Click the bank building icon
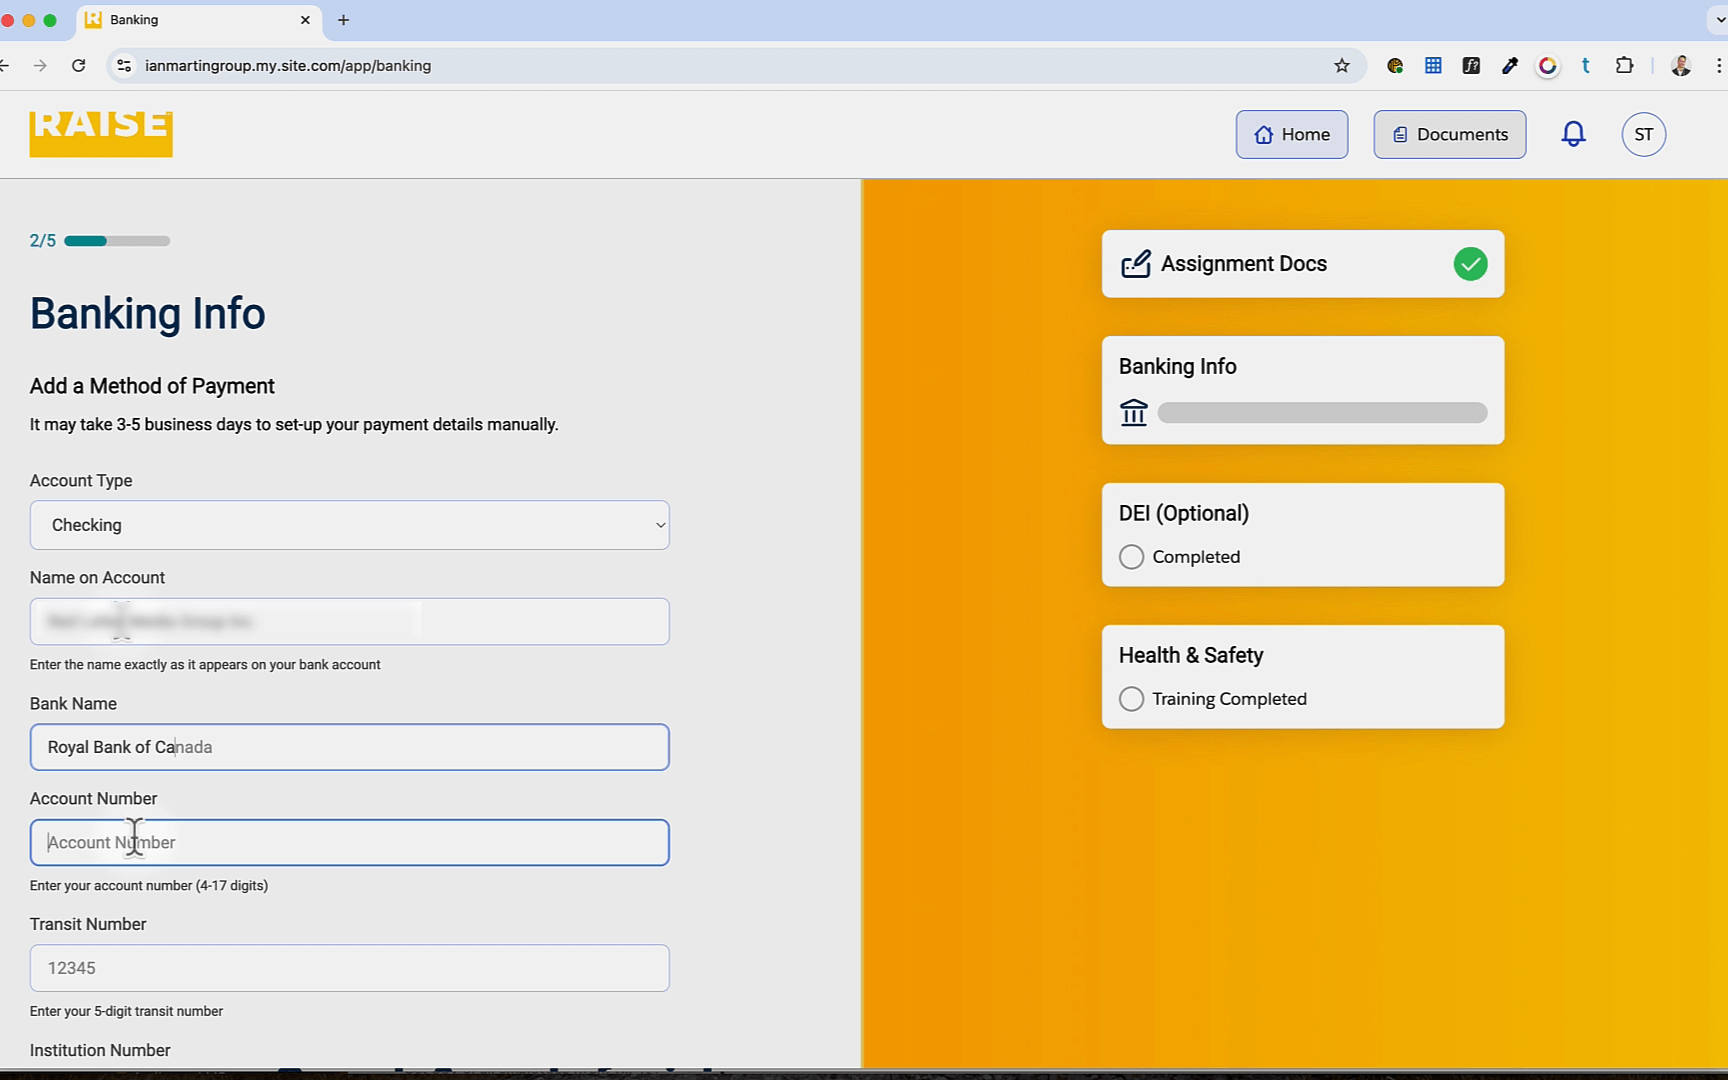The width and height of the screenshot is (1728, 1080). pyautogui.click(x=1134, y=412)
